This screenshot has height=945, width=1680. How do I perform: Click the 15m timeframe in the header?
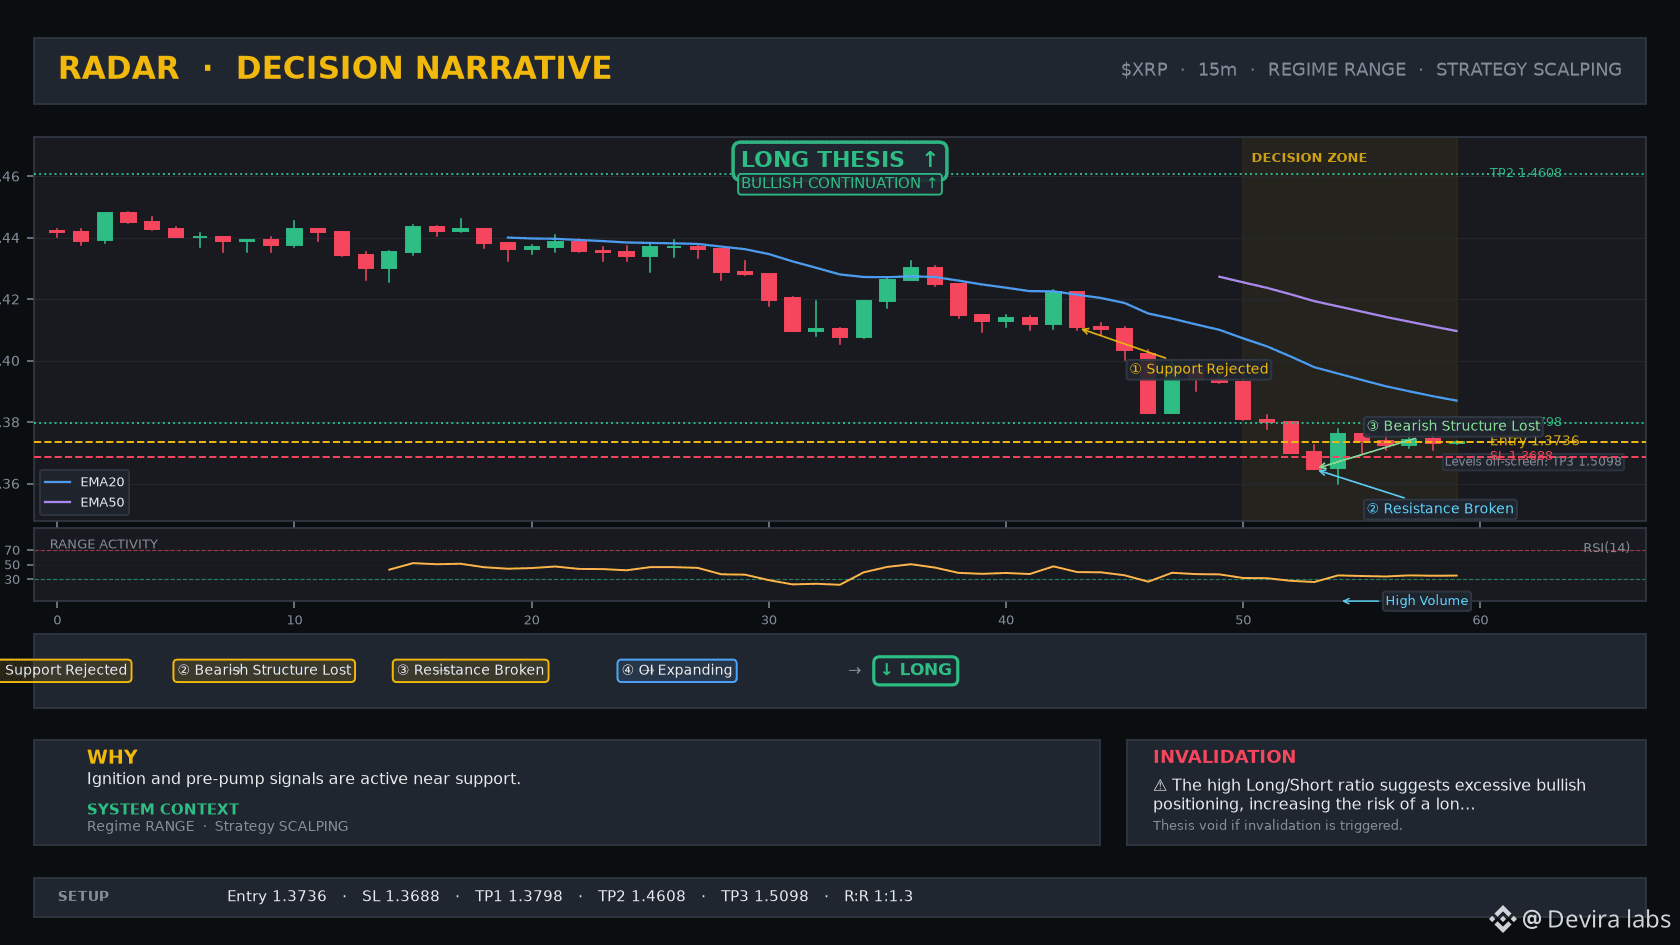1217,70
